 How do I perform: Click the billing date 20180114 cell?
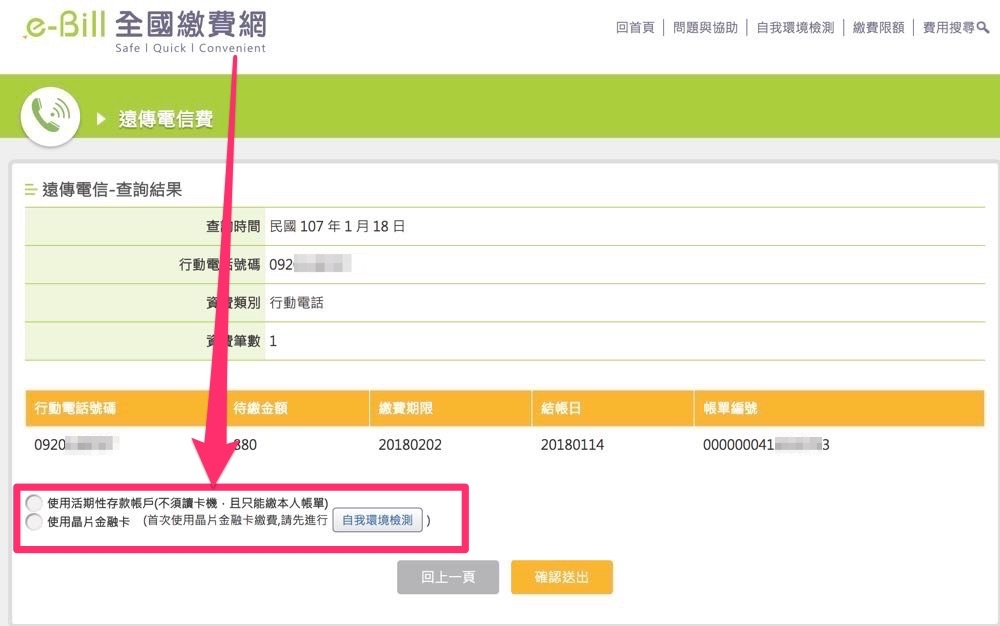572,444
